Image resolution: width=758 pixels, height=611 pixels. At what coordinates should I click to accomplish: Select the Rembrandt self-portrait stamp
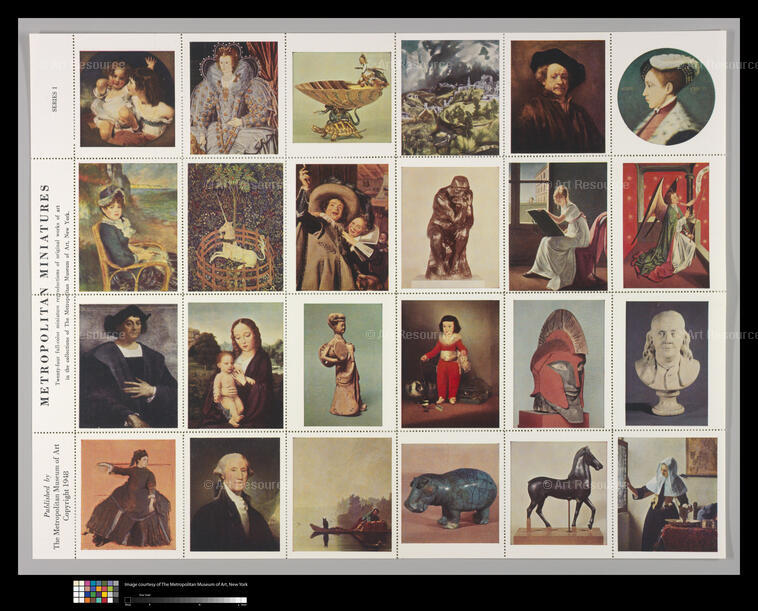point(558,97)
